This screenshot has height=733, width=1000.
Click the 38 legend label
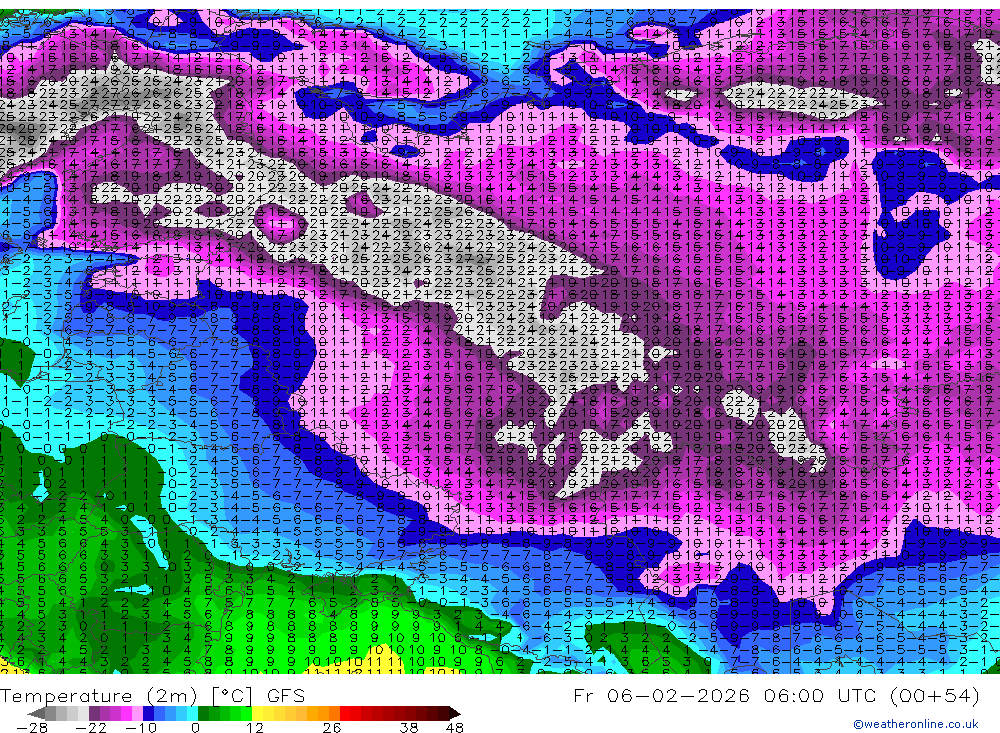[409, 728]
